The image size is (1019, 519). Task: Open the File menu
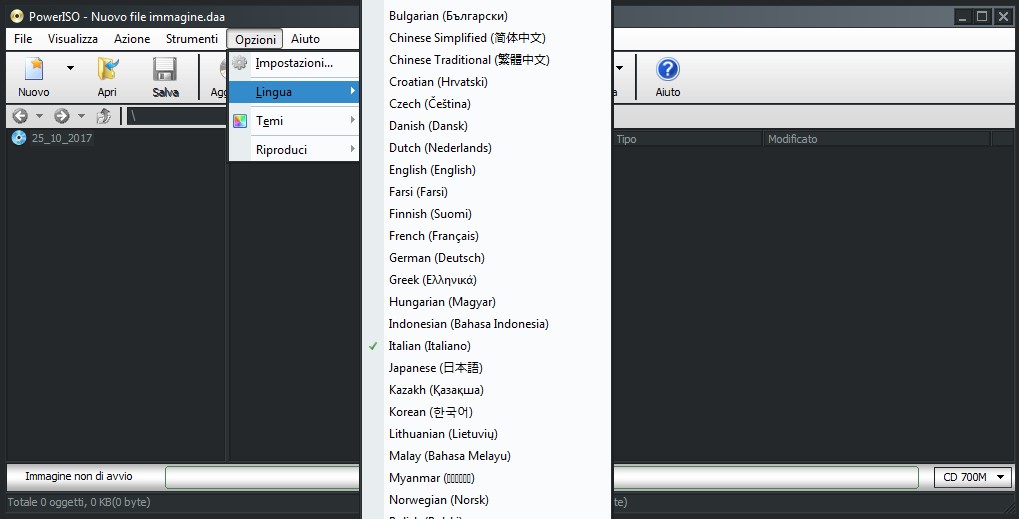click(23, 39)
